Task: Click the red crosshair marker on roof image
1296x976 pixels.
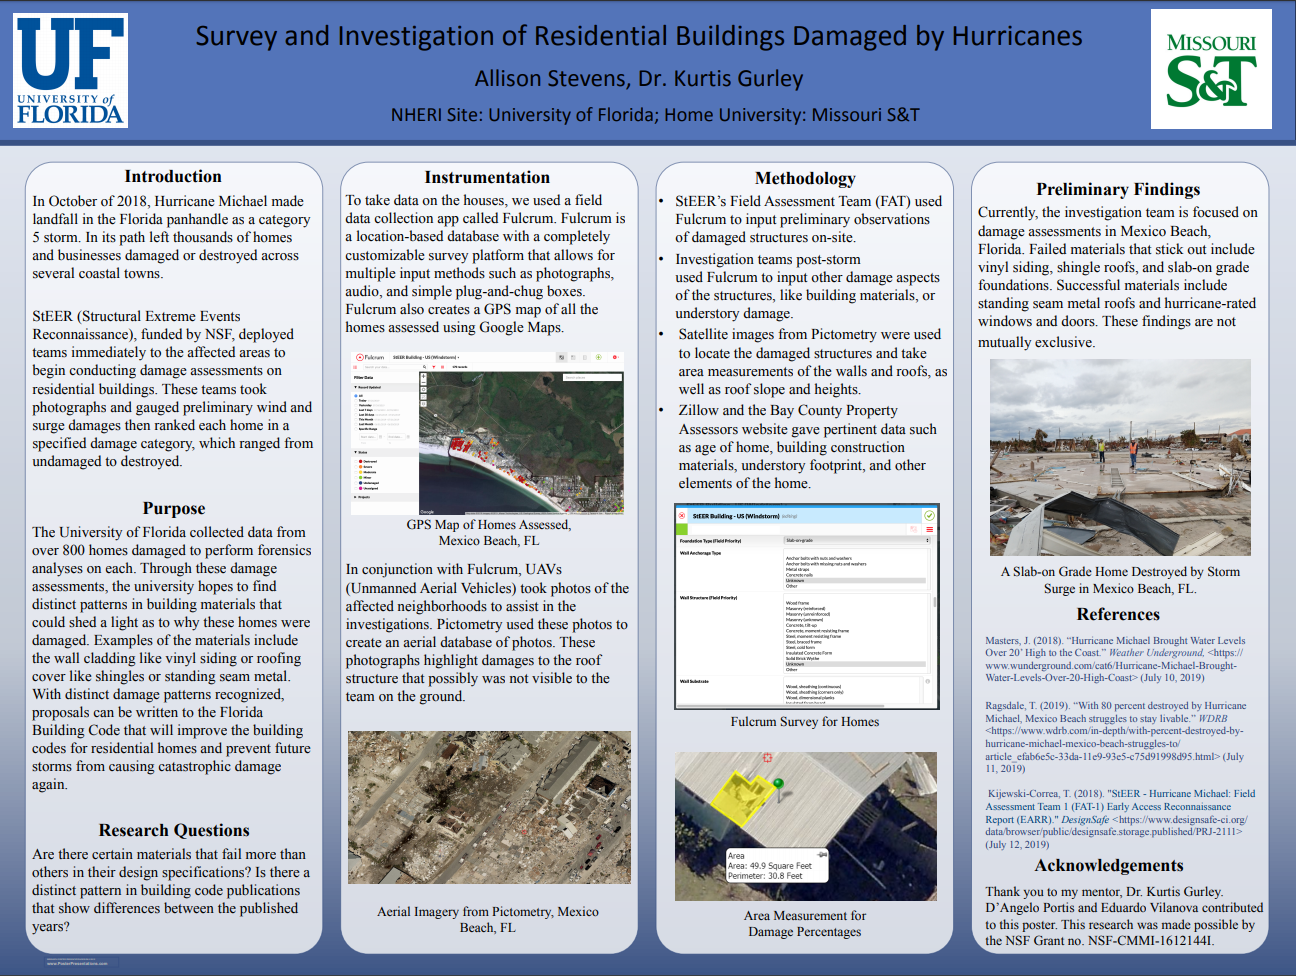Action: 769,757
